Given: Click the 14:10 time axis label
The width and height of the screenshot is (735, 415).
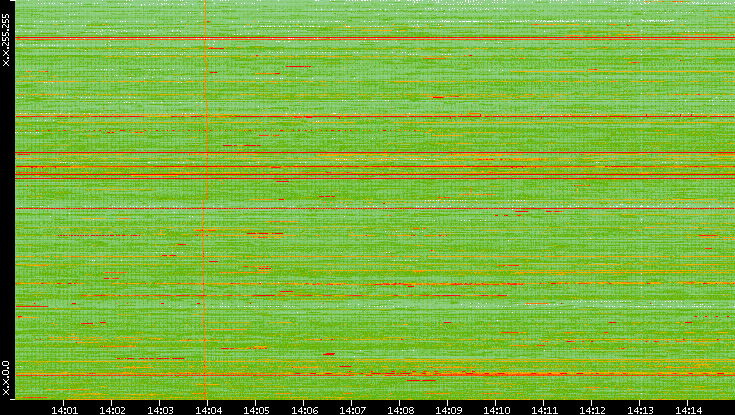Looking at the screenshot, I should click(x=496, y=410).
